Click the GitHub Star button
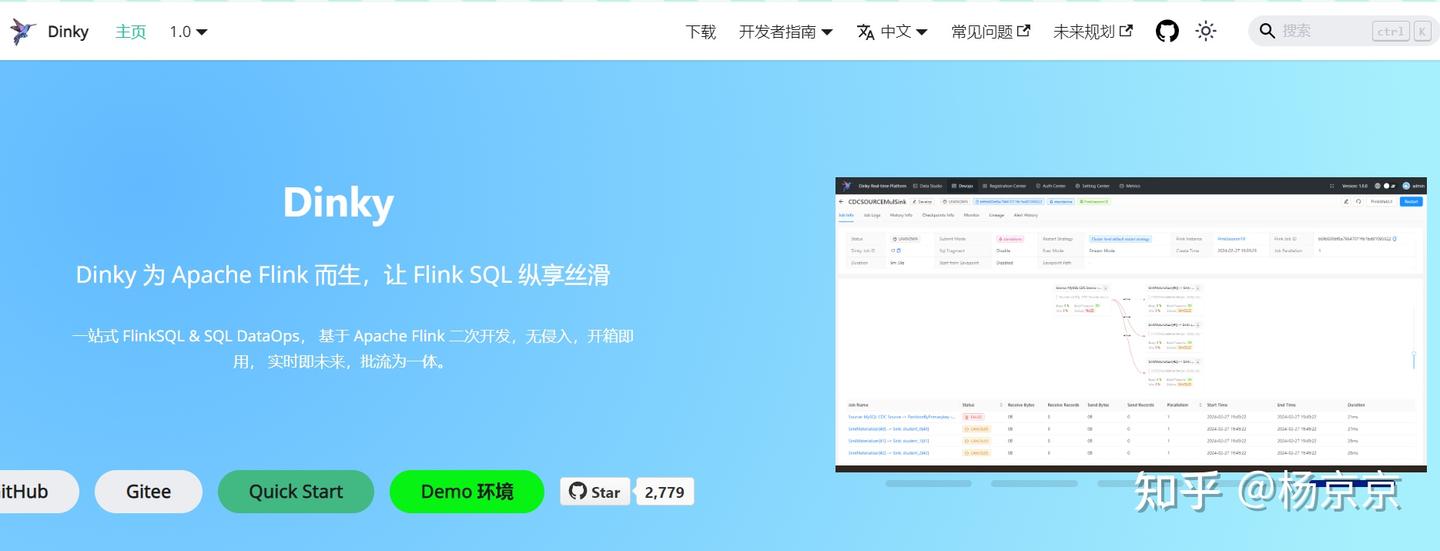The image size is (1440, 551). point(595,491)
